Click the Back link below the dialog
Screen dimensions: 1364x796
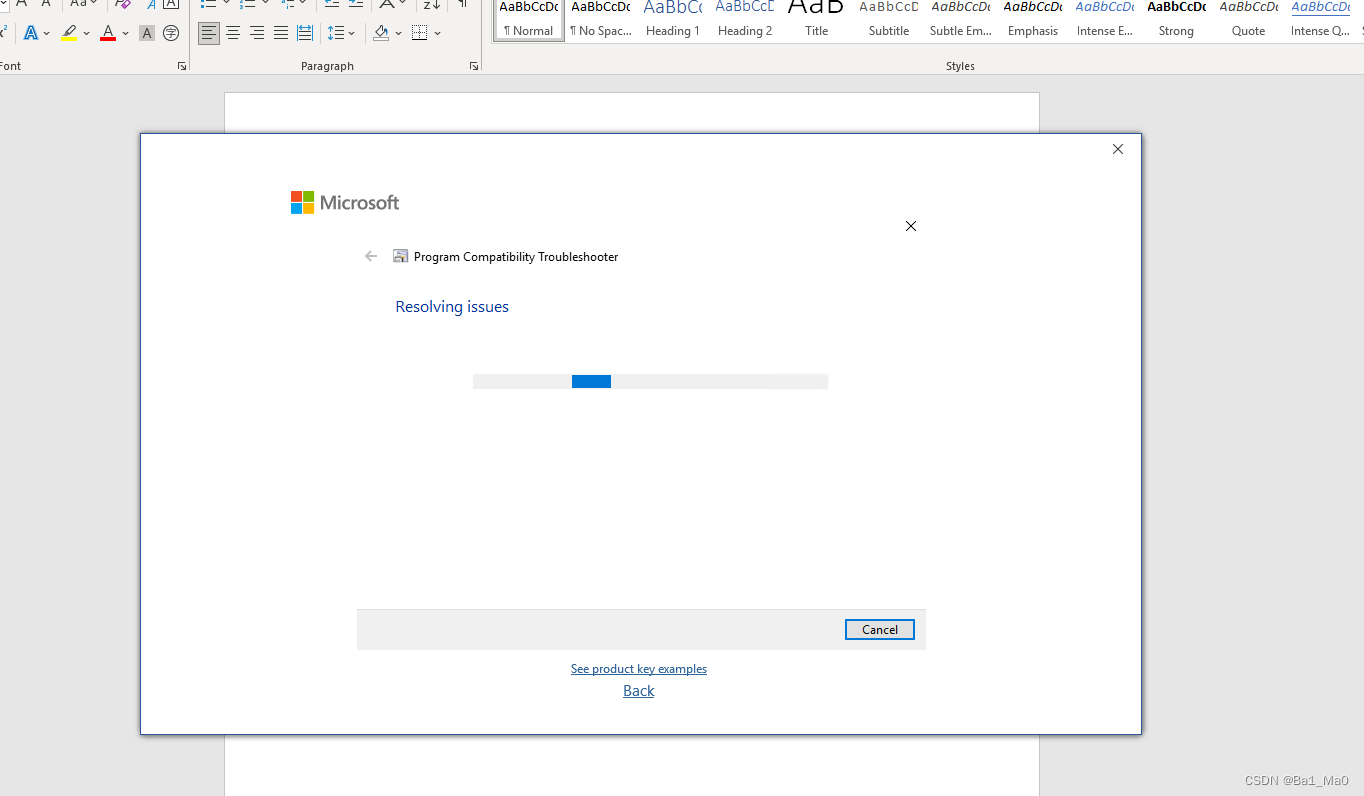point(639,691)
